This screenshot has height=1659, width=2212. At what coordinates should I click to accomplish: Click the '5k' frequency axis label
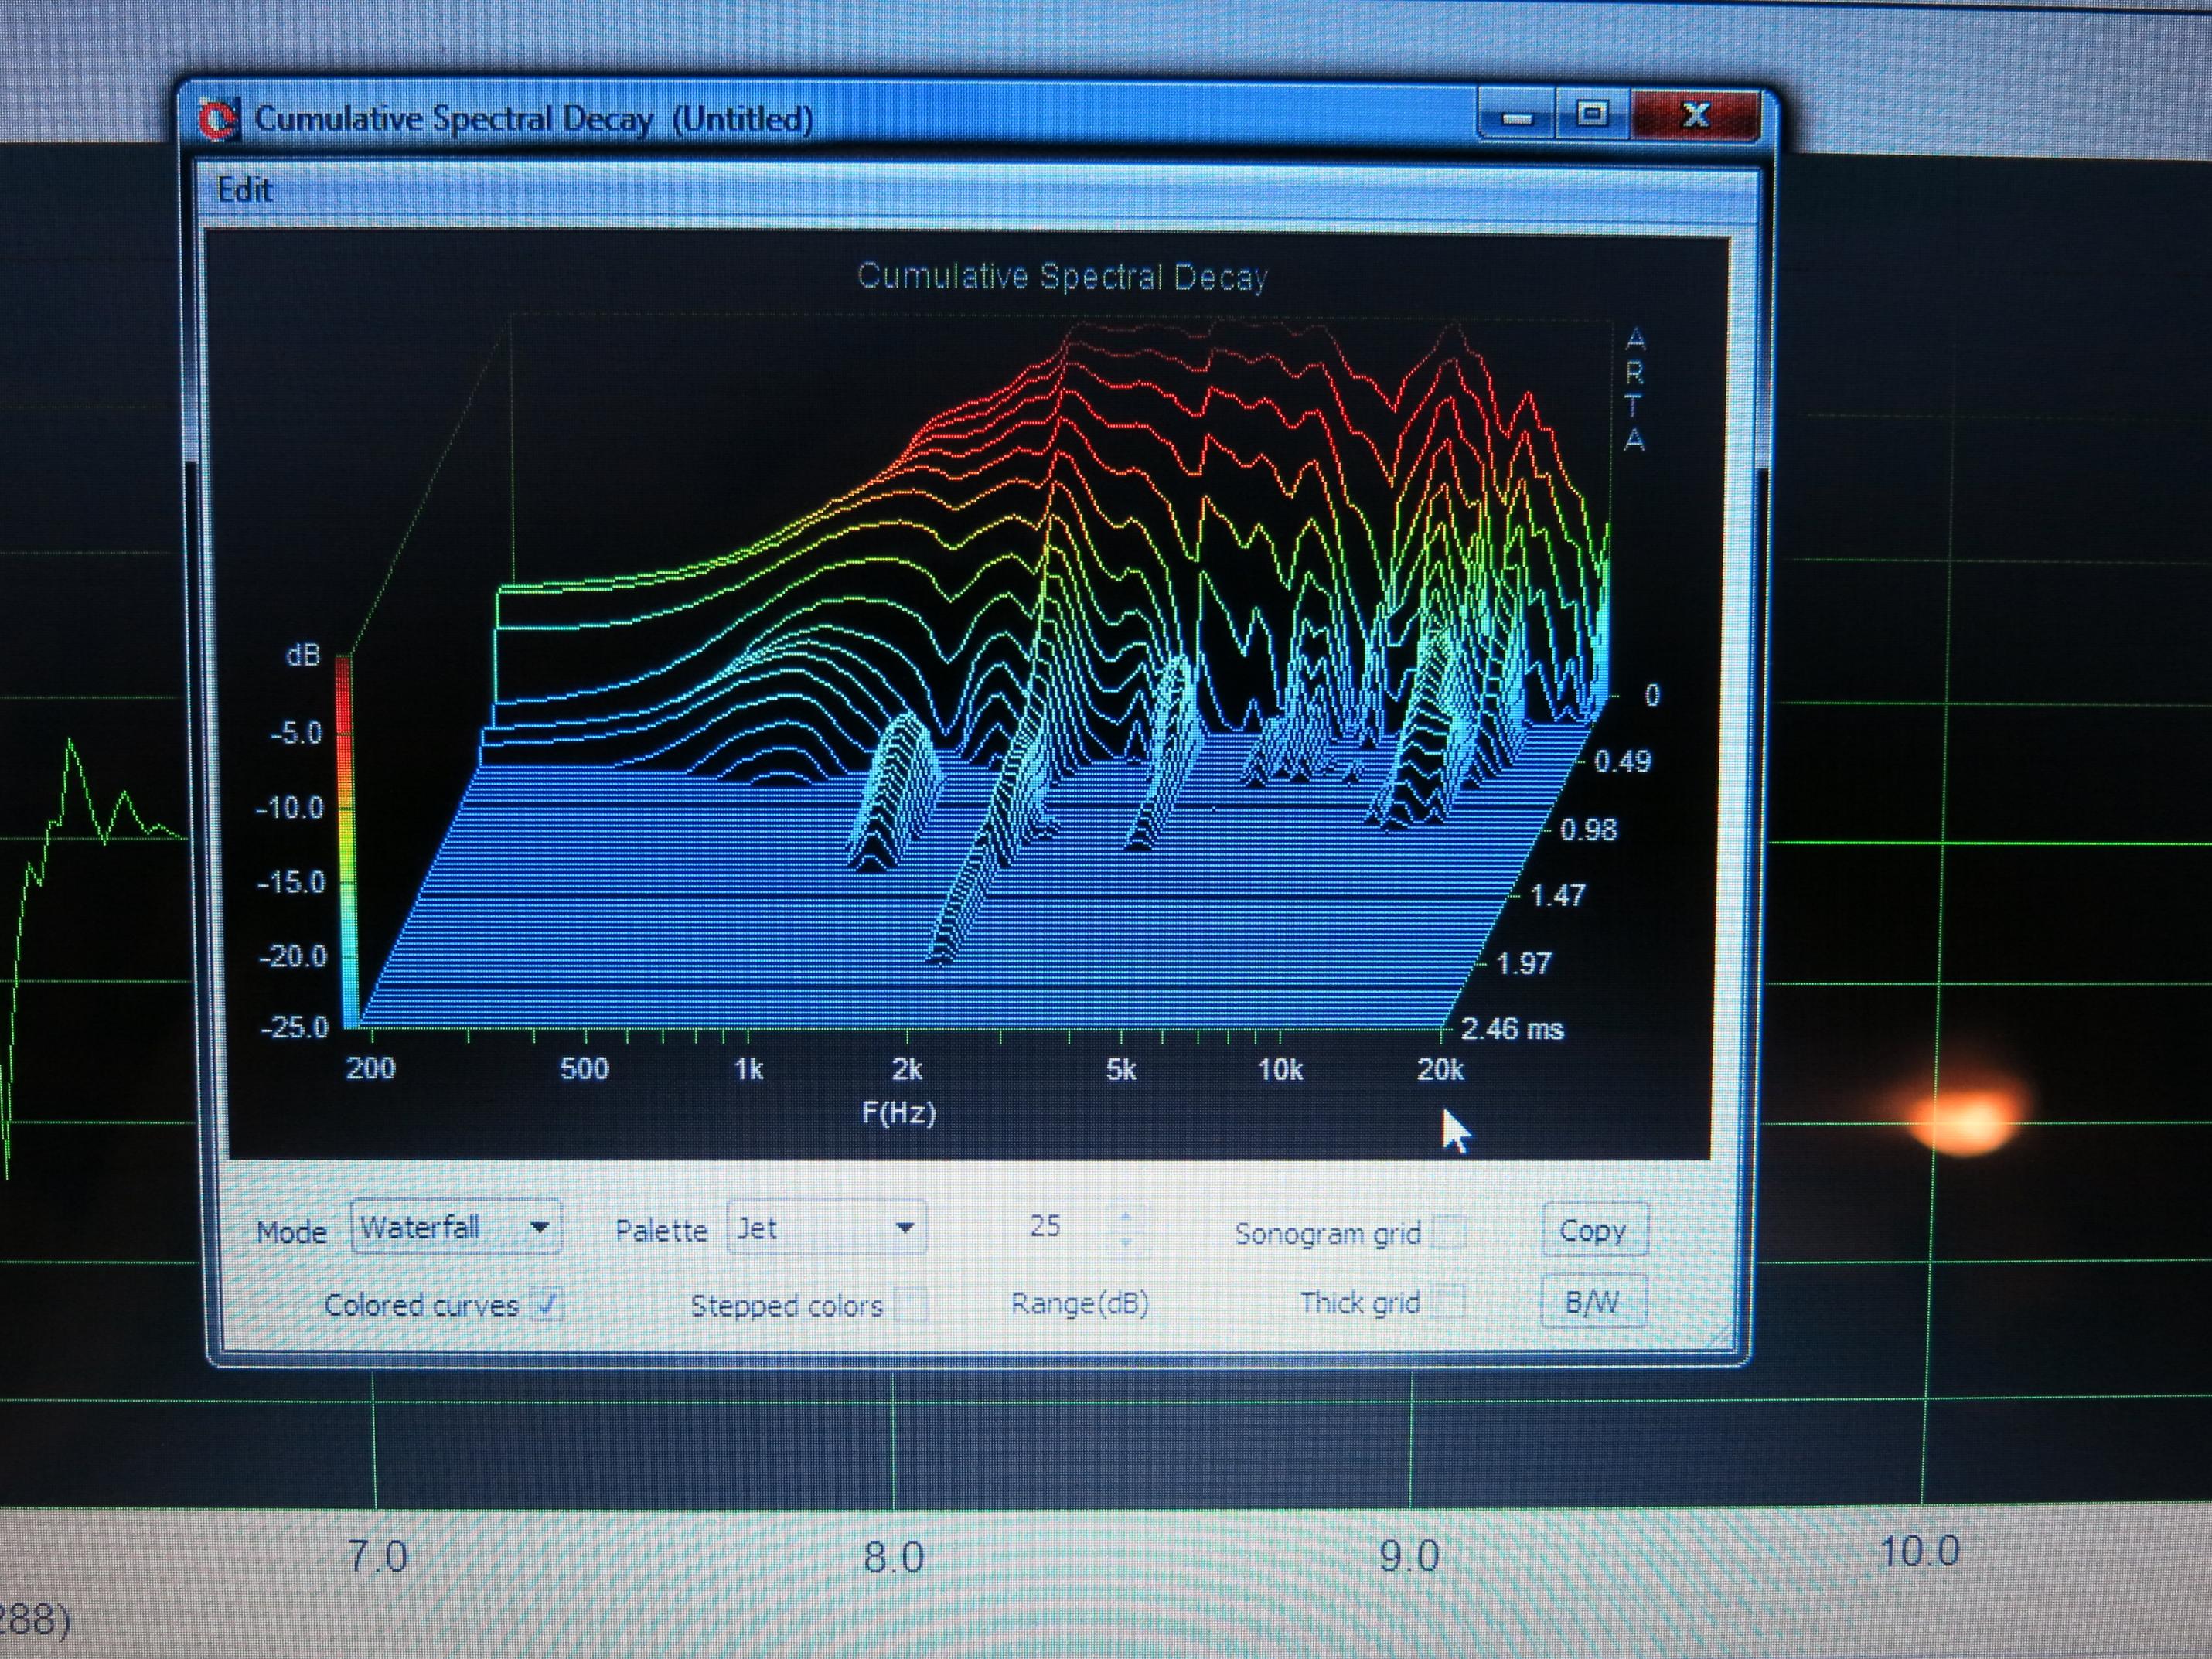1121,1070
